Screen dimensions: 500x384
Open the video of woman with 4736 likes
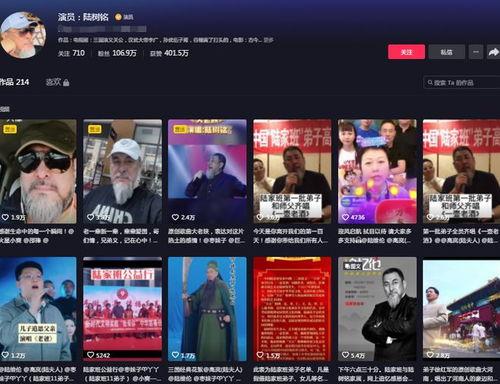377,171
